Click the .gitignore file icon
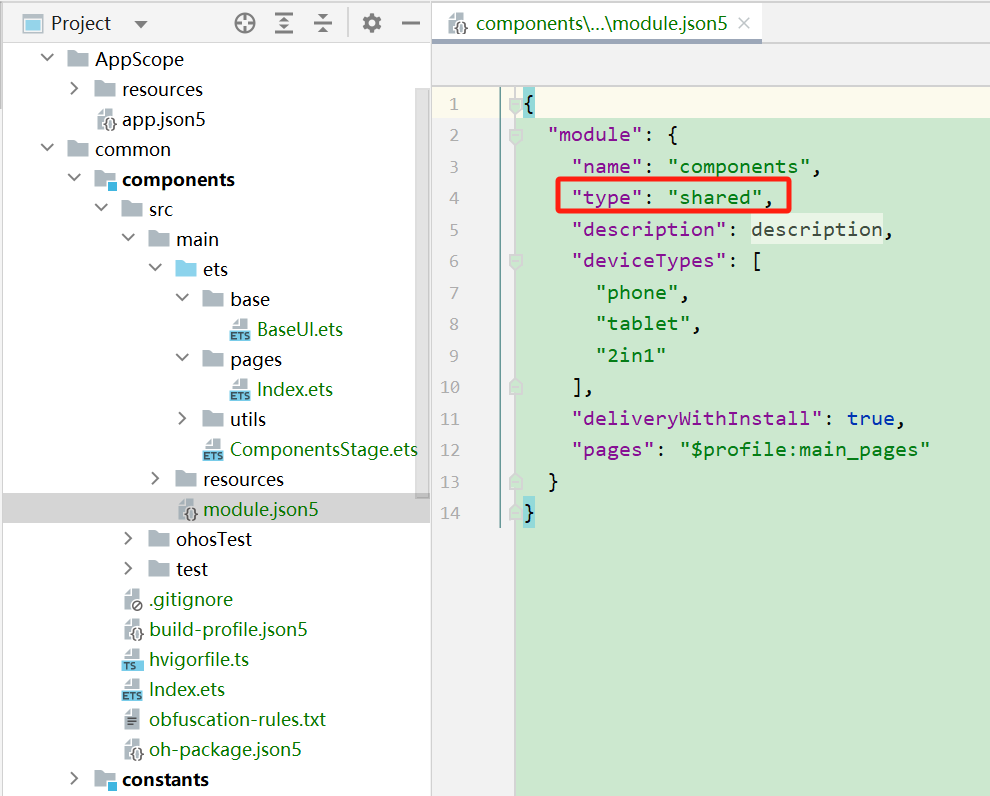The height and width of the screenshot is (796, 990). (133, 600)
